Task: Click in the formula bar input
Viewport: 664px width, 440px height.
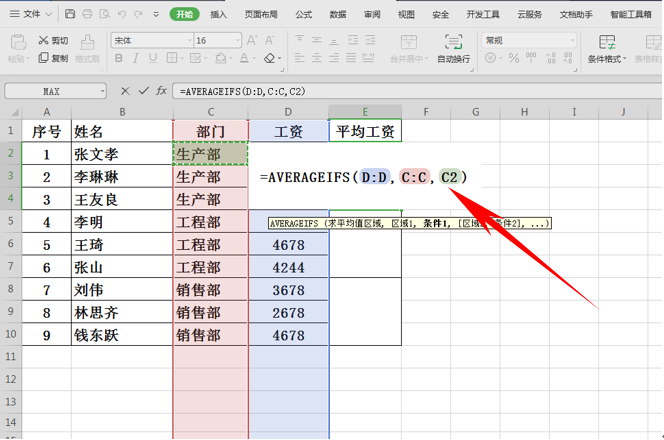Action: pos(417,91)
